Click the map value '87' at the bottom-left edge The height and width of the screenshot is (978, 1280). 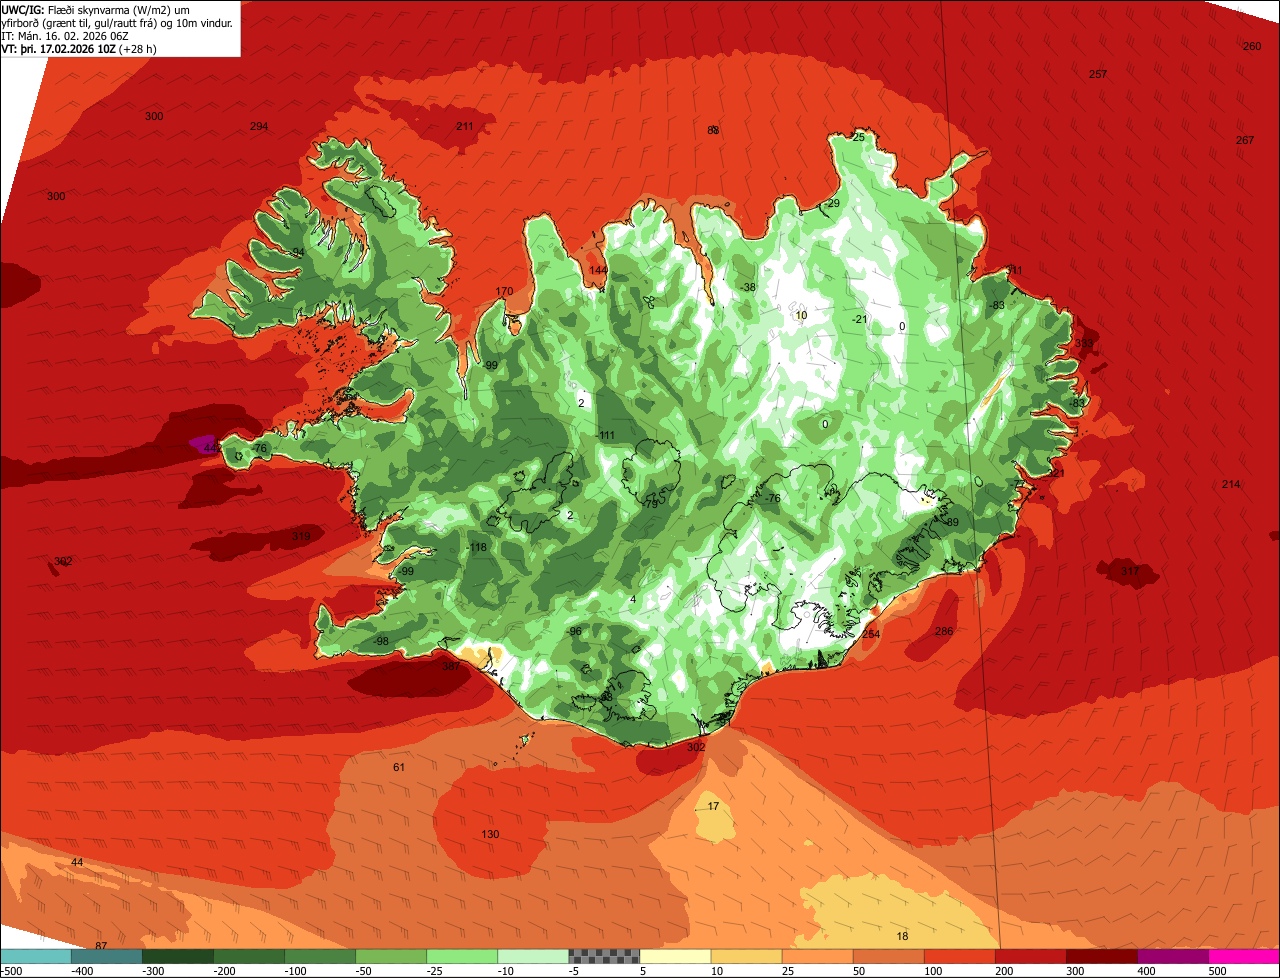[x=101, y=945]
